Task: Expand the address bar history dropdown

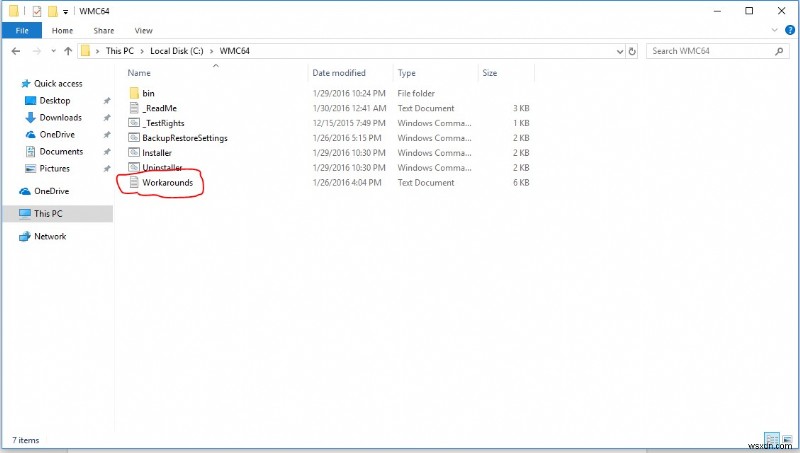Action: point(620,51)
